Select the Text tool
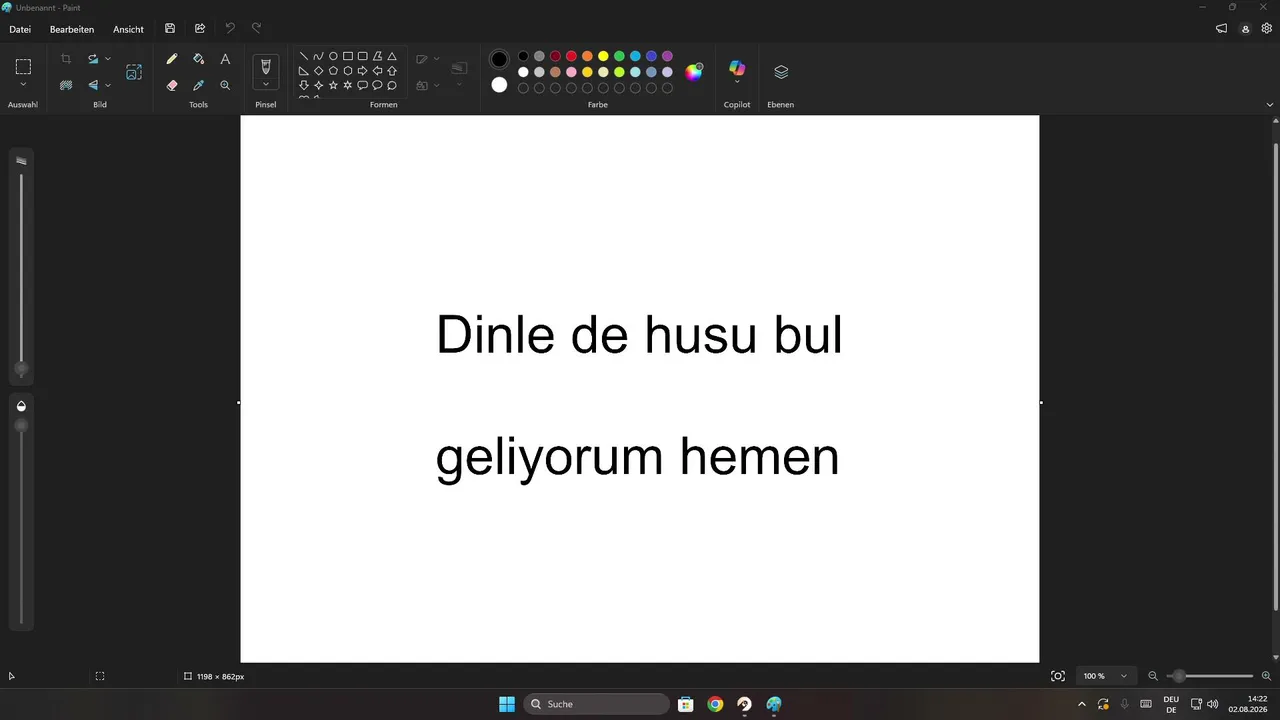This screenshot has height=720, width=1280. point(225,59)
